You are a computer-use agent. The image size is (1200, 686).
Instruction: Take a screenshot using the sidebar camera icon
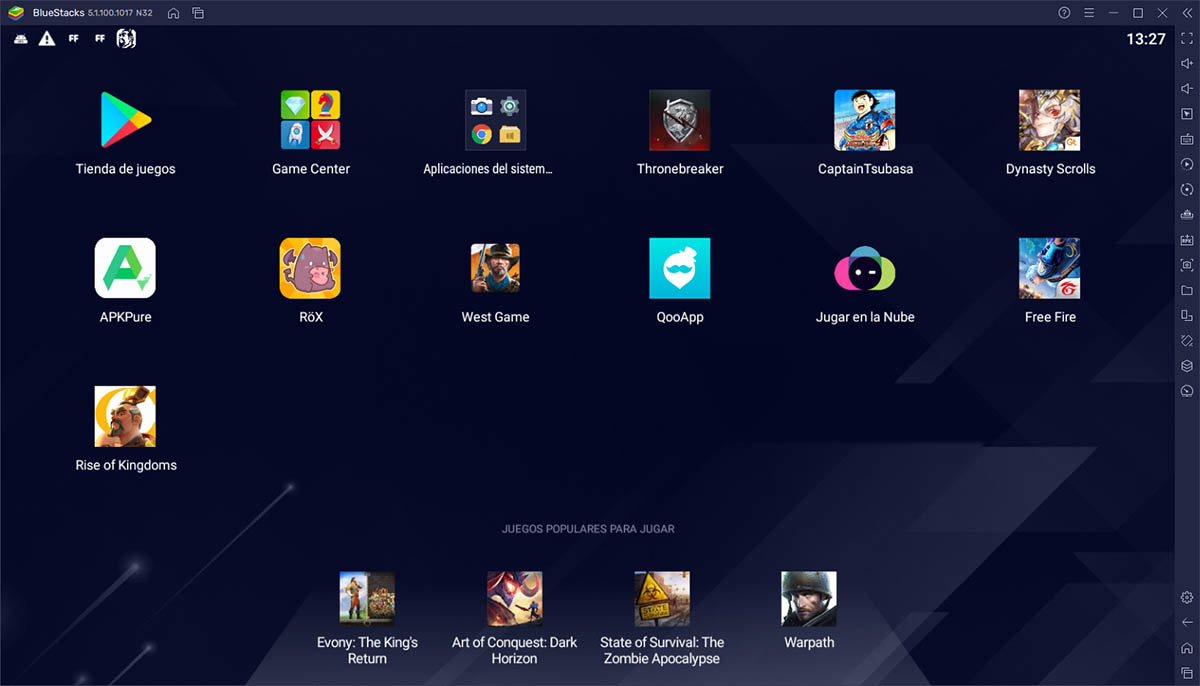pos(1187,265)
